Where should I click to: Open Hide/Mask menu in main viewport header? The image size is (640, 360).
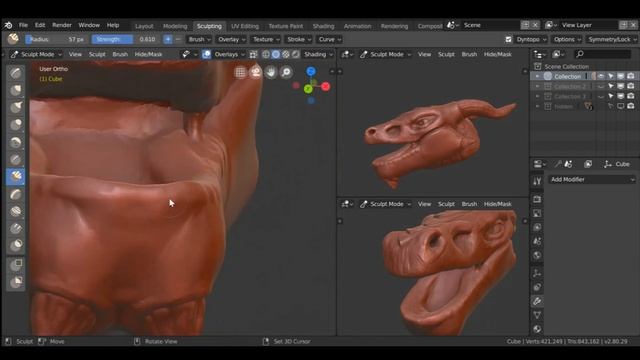[148, 54]
